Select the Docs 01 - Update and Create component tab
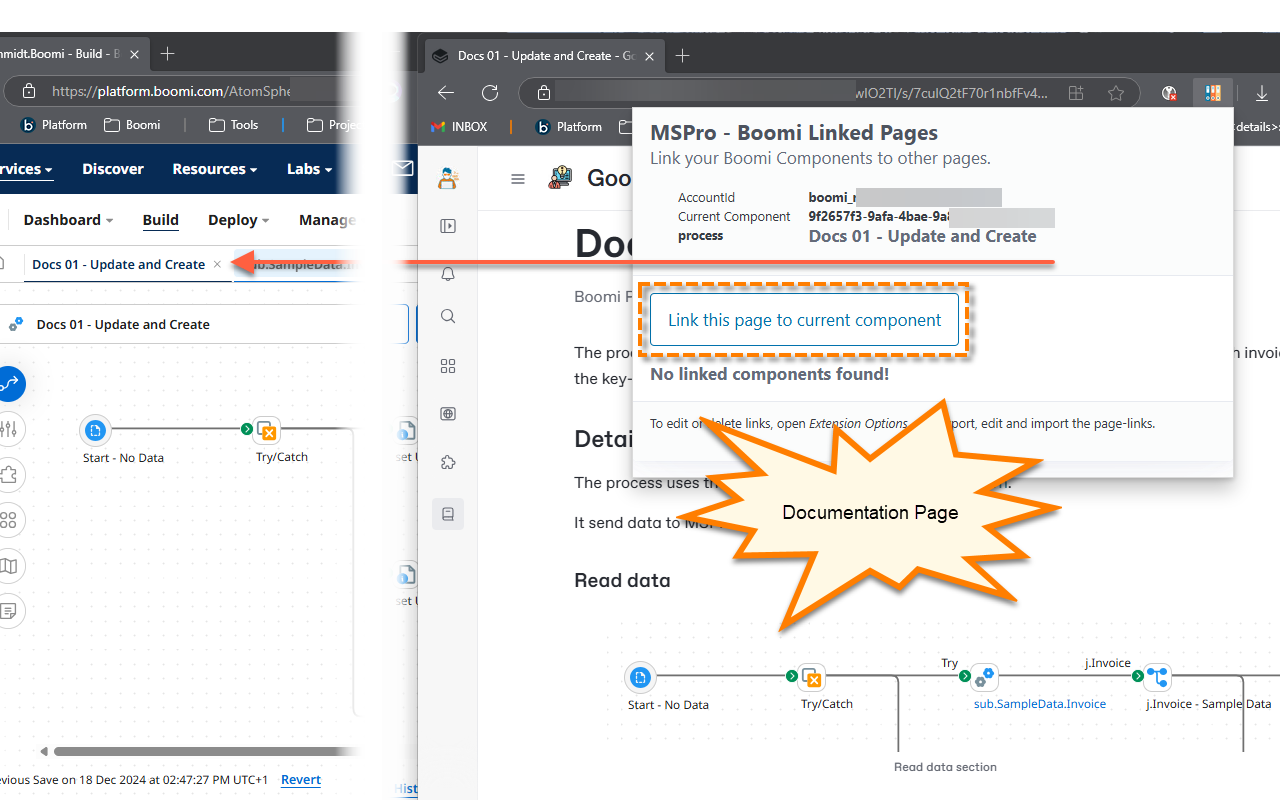 (118, 264)
